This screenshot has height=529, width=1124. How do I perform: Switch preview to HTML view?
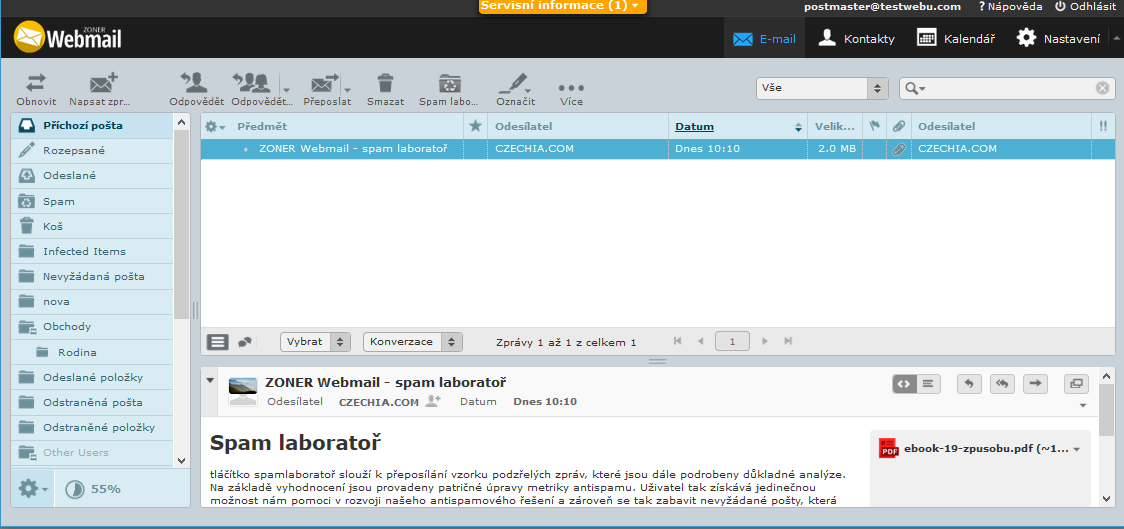pos(904,383)
